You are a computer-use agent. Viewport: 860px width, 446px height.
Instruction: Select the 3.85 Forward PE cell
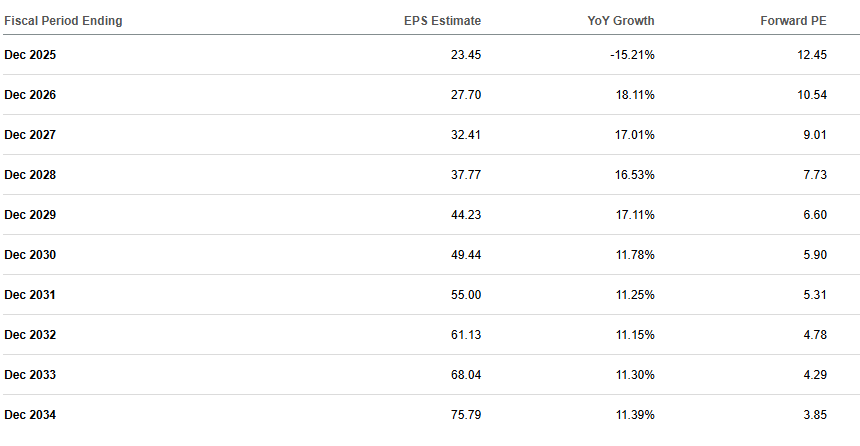tap(815, 415)
